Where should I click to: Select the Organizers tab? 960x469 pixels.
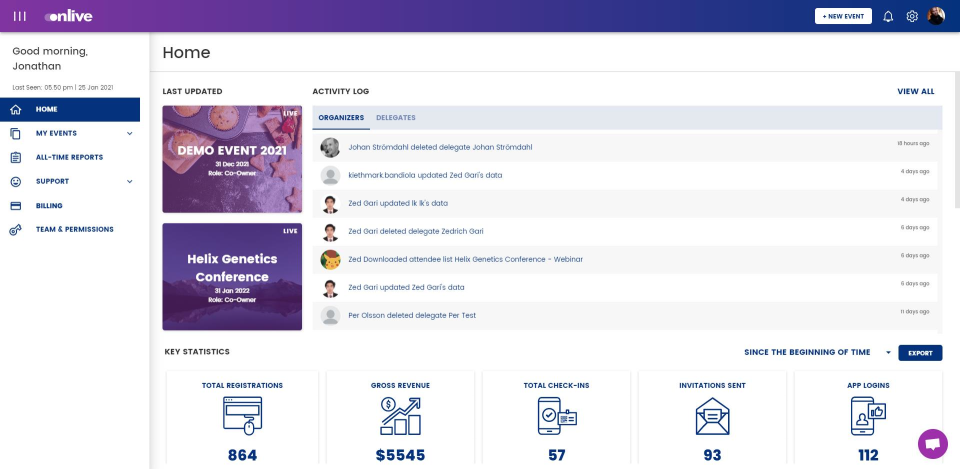[341, 118]
